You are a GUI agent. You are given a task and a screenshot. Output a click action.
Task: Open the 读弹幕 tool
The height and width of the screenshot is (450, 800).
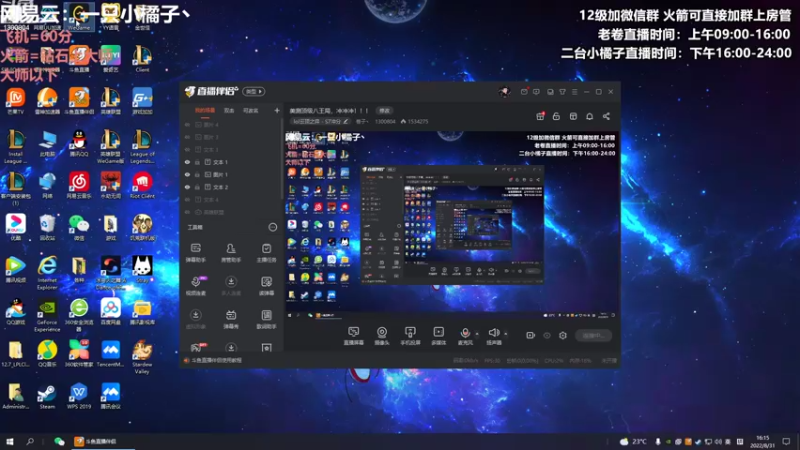coord(266,286)
